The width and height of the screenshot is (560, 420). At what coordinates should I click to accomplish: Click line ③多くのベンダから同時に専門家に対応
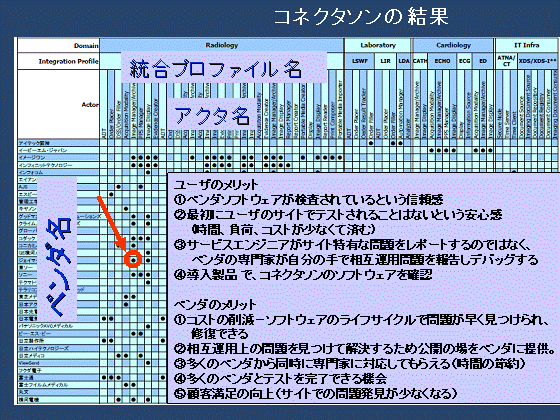(350, 364)
